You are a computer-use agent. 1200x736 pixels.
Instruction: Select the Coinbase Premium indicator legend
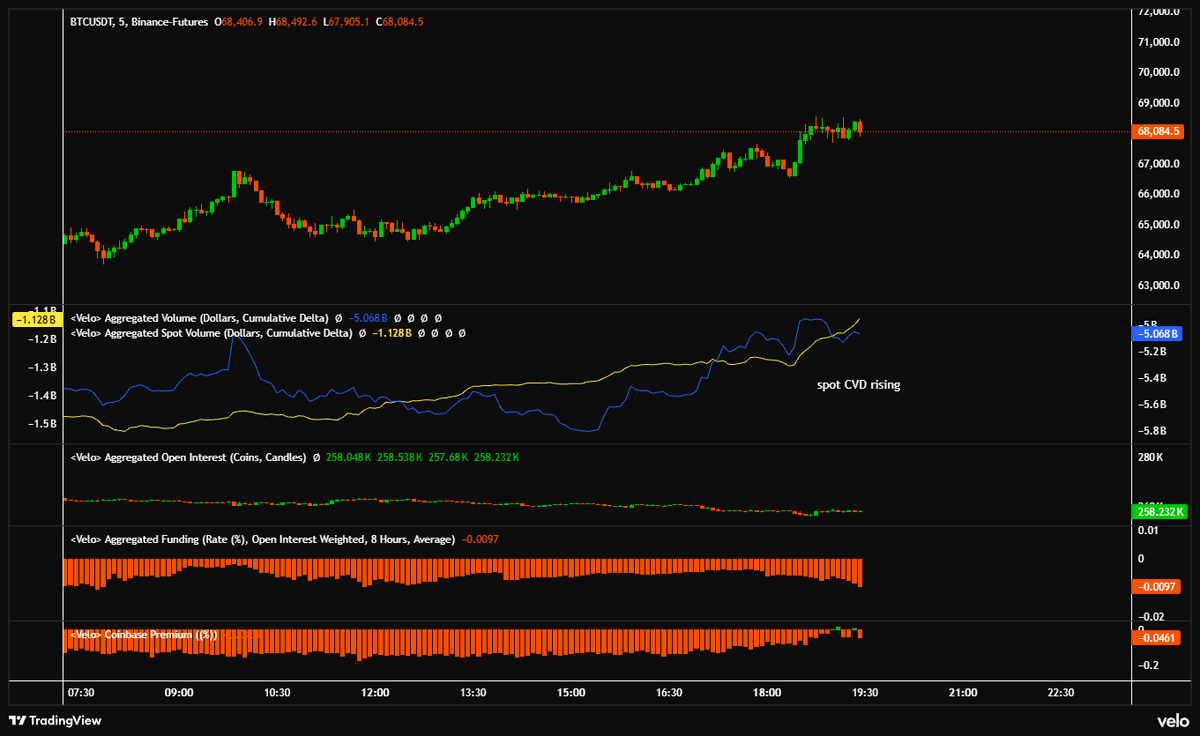[x=143, y=635]
